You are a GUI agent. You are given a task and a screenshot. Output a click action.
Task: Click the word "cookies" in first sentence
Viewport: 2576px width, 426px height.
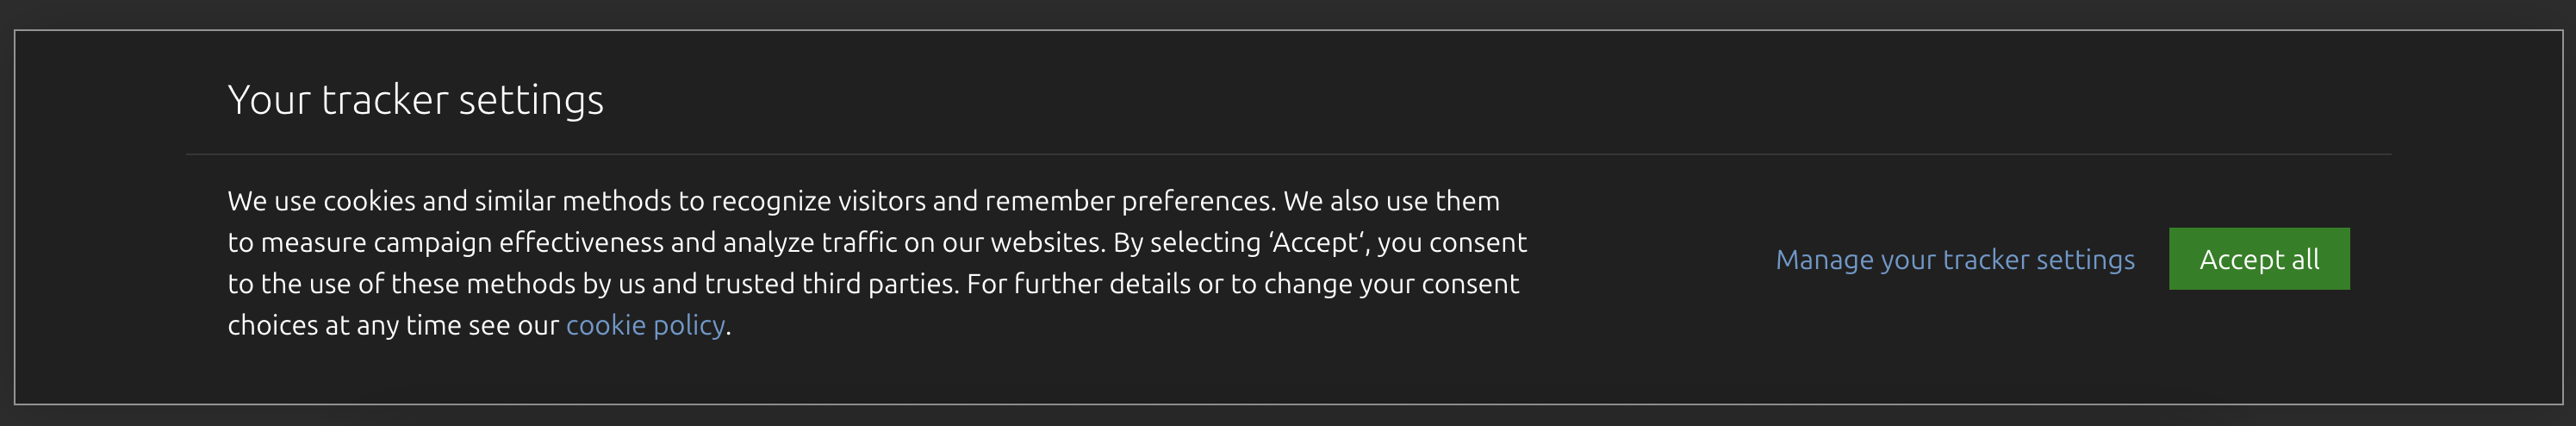pos(369,201)
